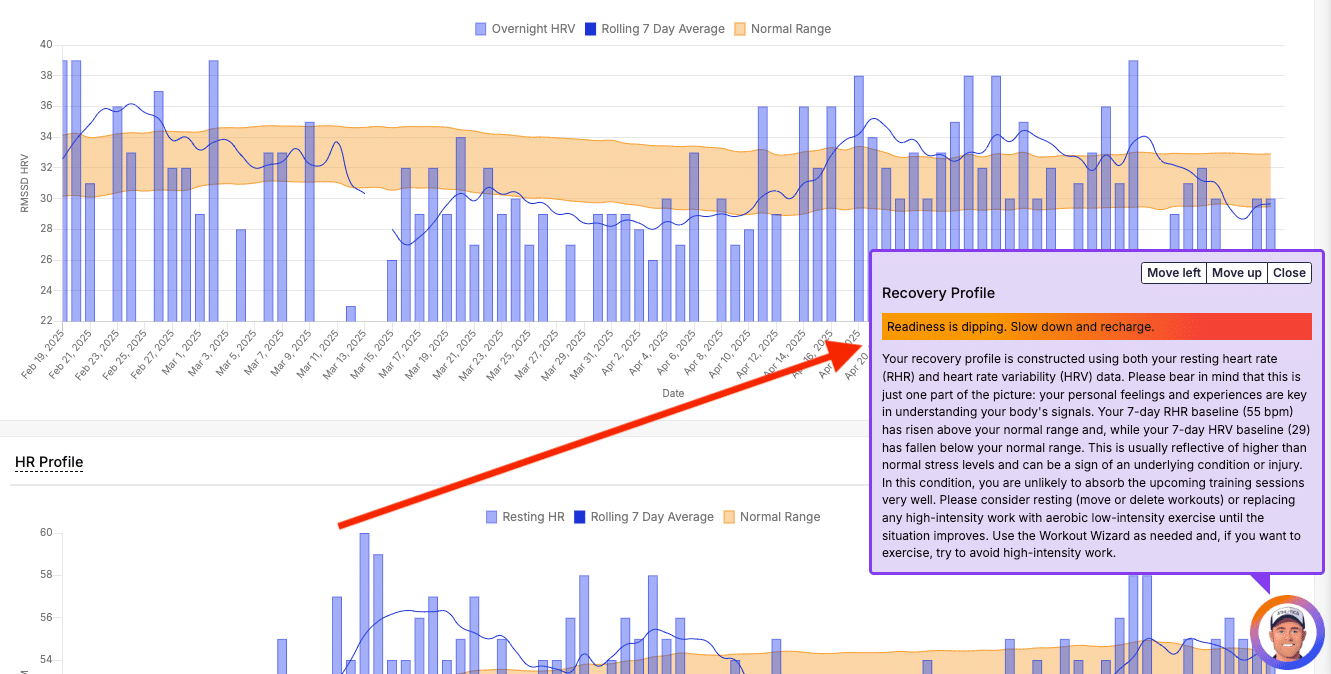Click the coach avatar icon
The image size is (1331, 674).
coord(1287,632)
